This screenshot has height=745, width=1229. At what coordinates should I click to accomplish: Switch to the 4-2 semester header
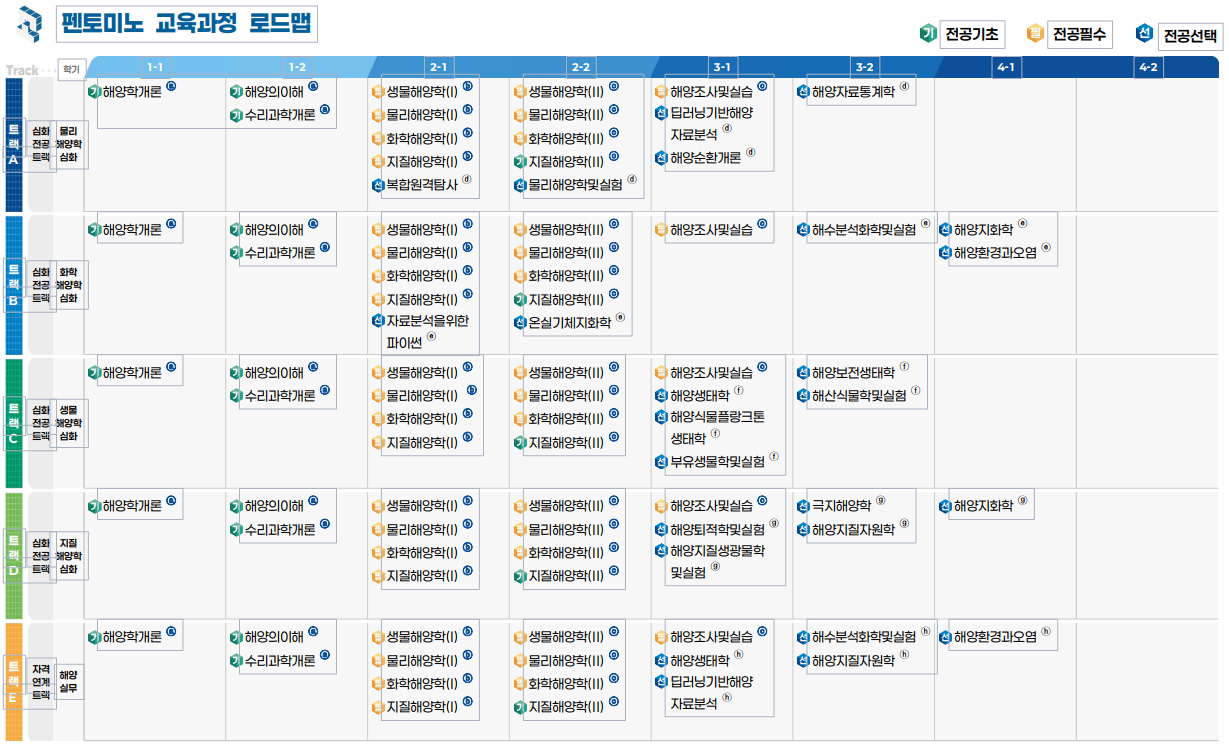pyautogui.click(x=1147, y=67)
